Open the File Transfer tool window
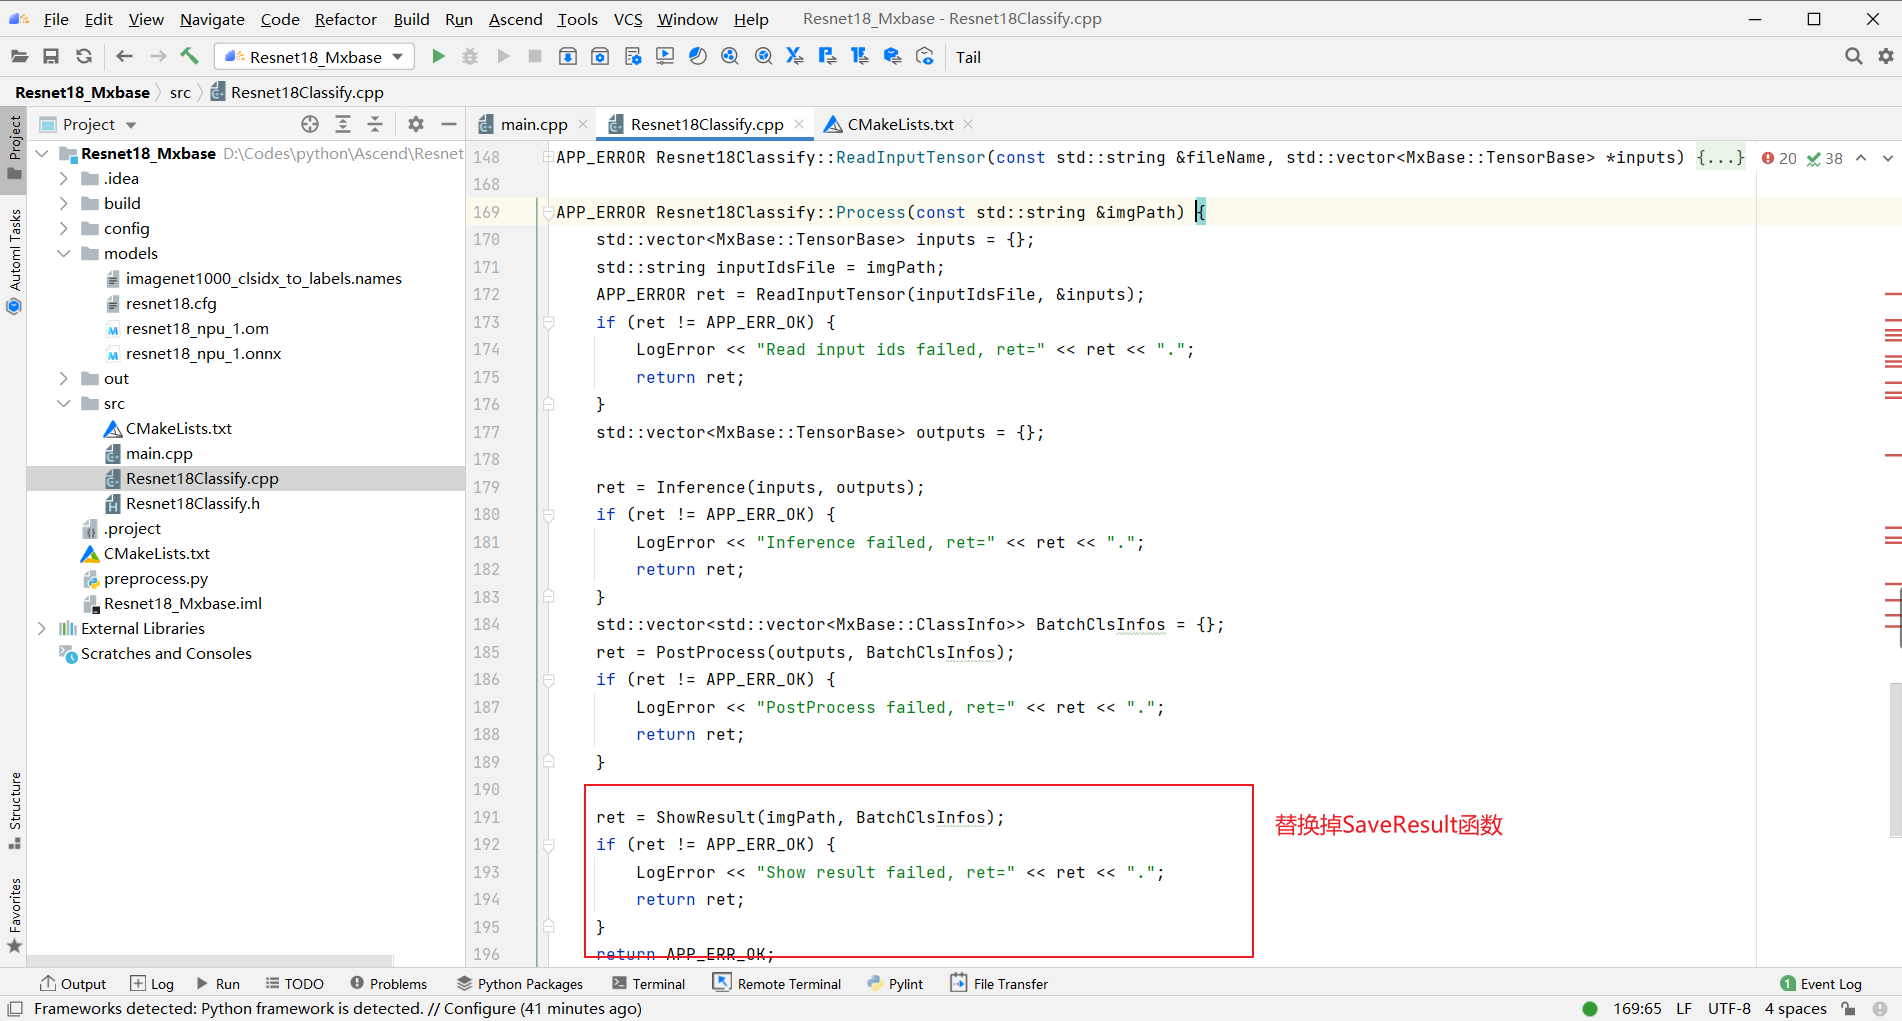1902x1021 pixels. 999,984
